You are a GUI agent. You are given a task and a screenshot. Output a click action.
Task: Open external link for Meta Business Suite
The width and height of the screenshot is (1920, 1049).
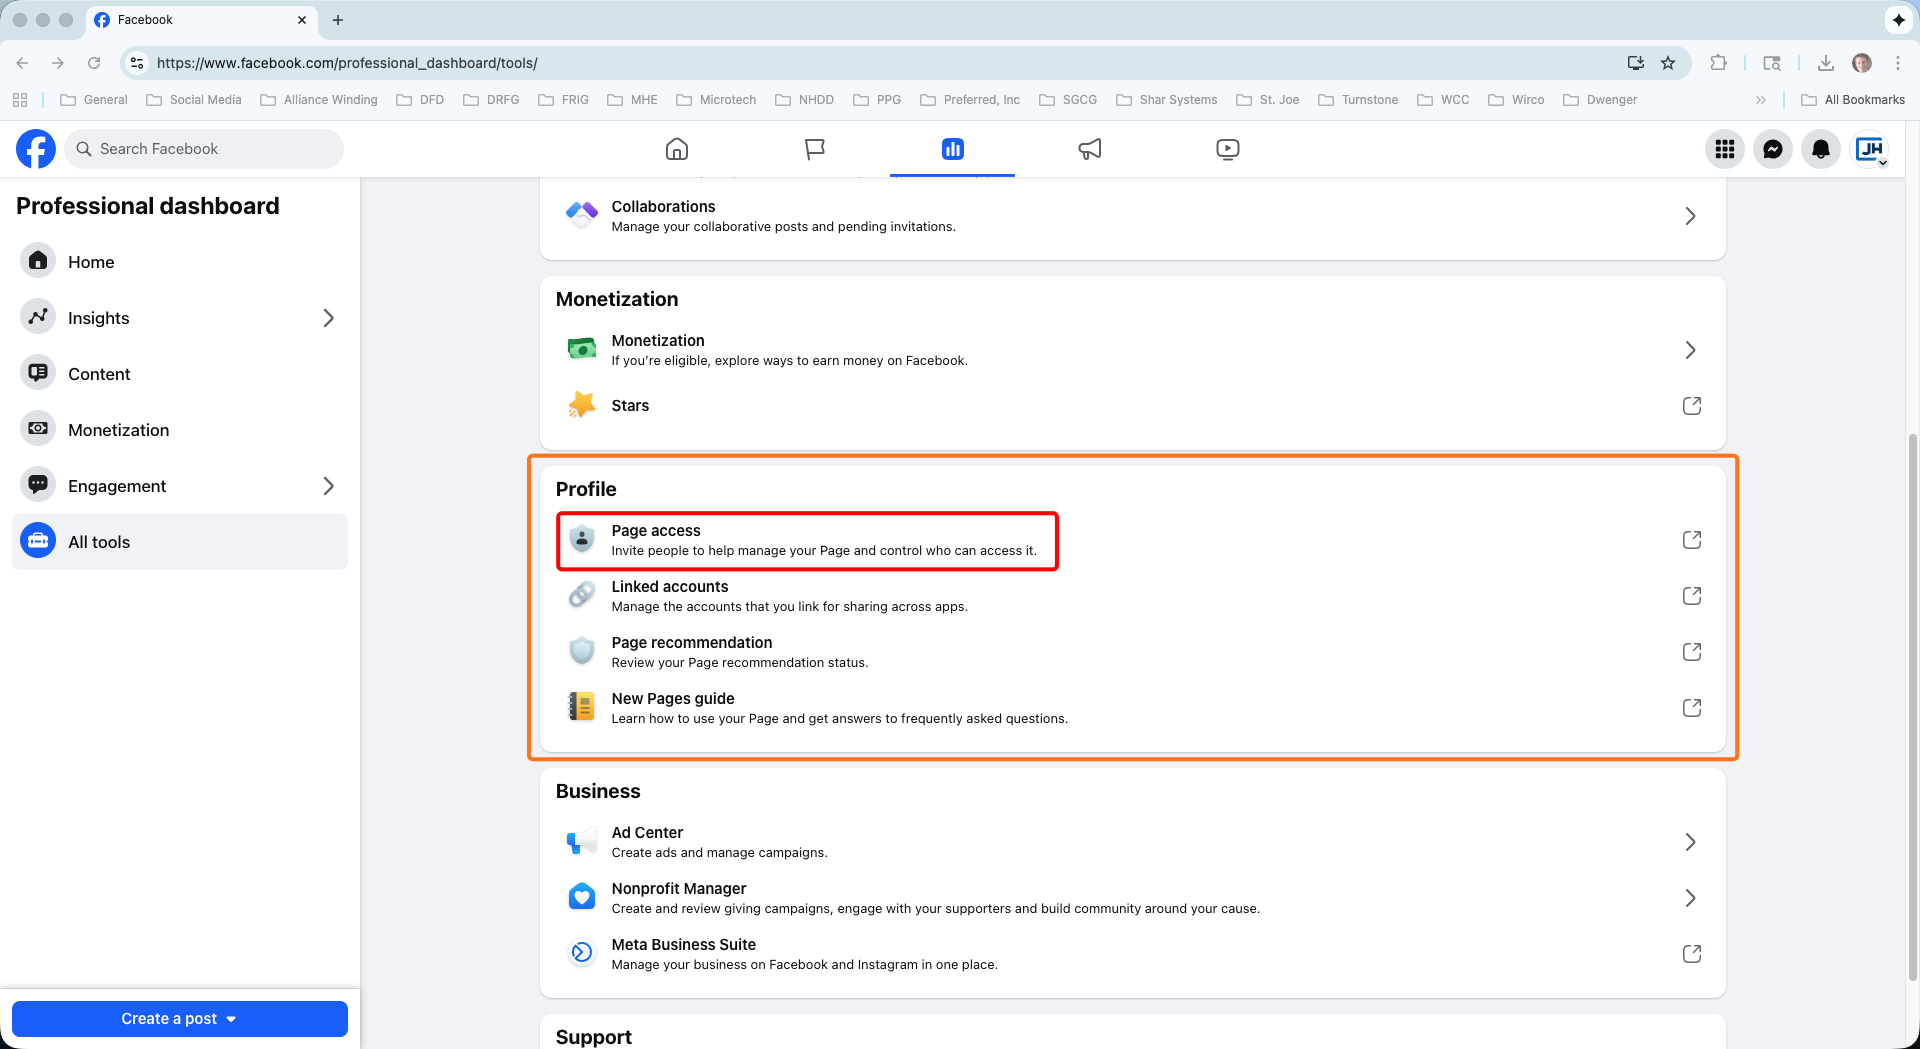click(1692, 954)
